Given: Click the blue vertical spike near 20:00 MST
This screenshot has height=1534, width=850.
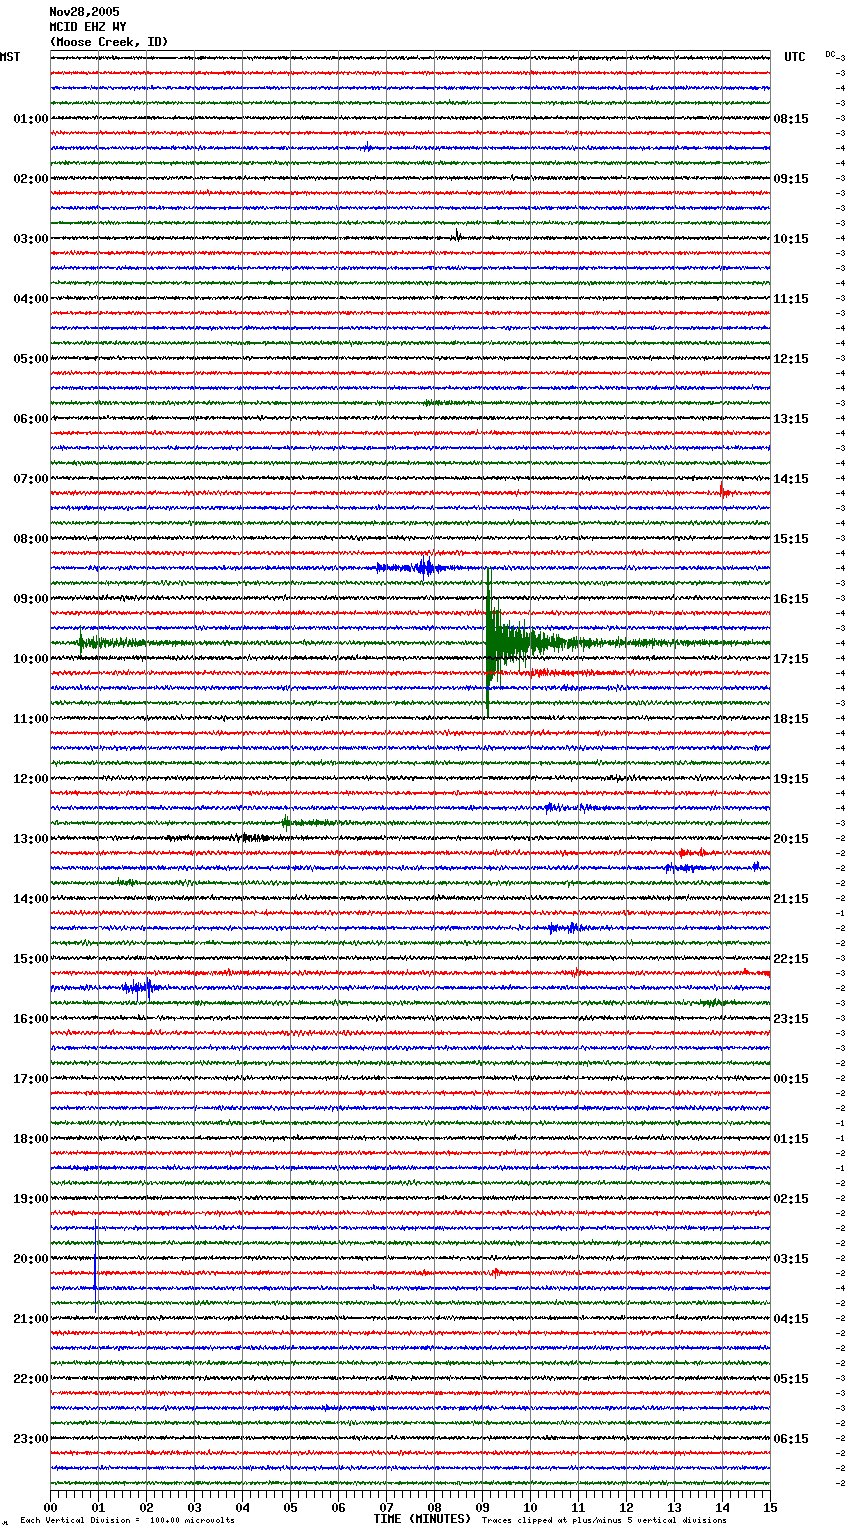Looking at the screenshot, I should pos(95,1268).
